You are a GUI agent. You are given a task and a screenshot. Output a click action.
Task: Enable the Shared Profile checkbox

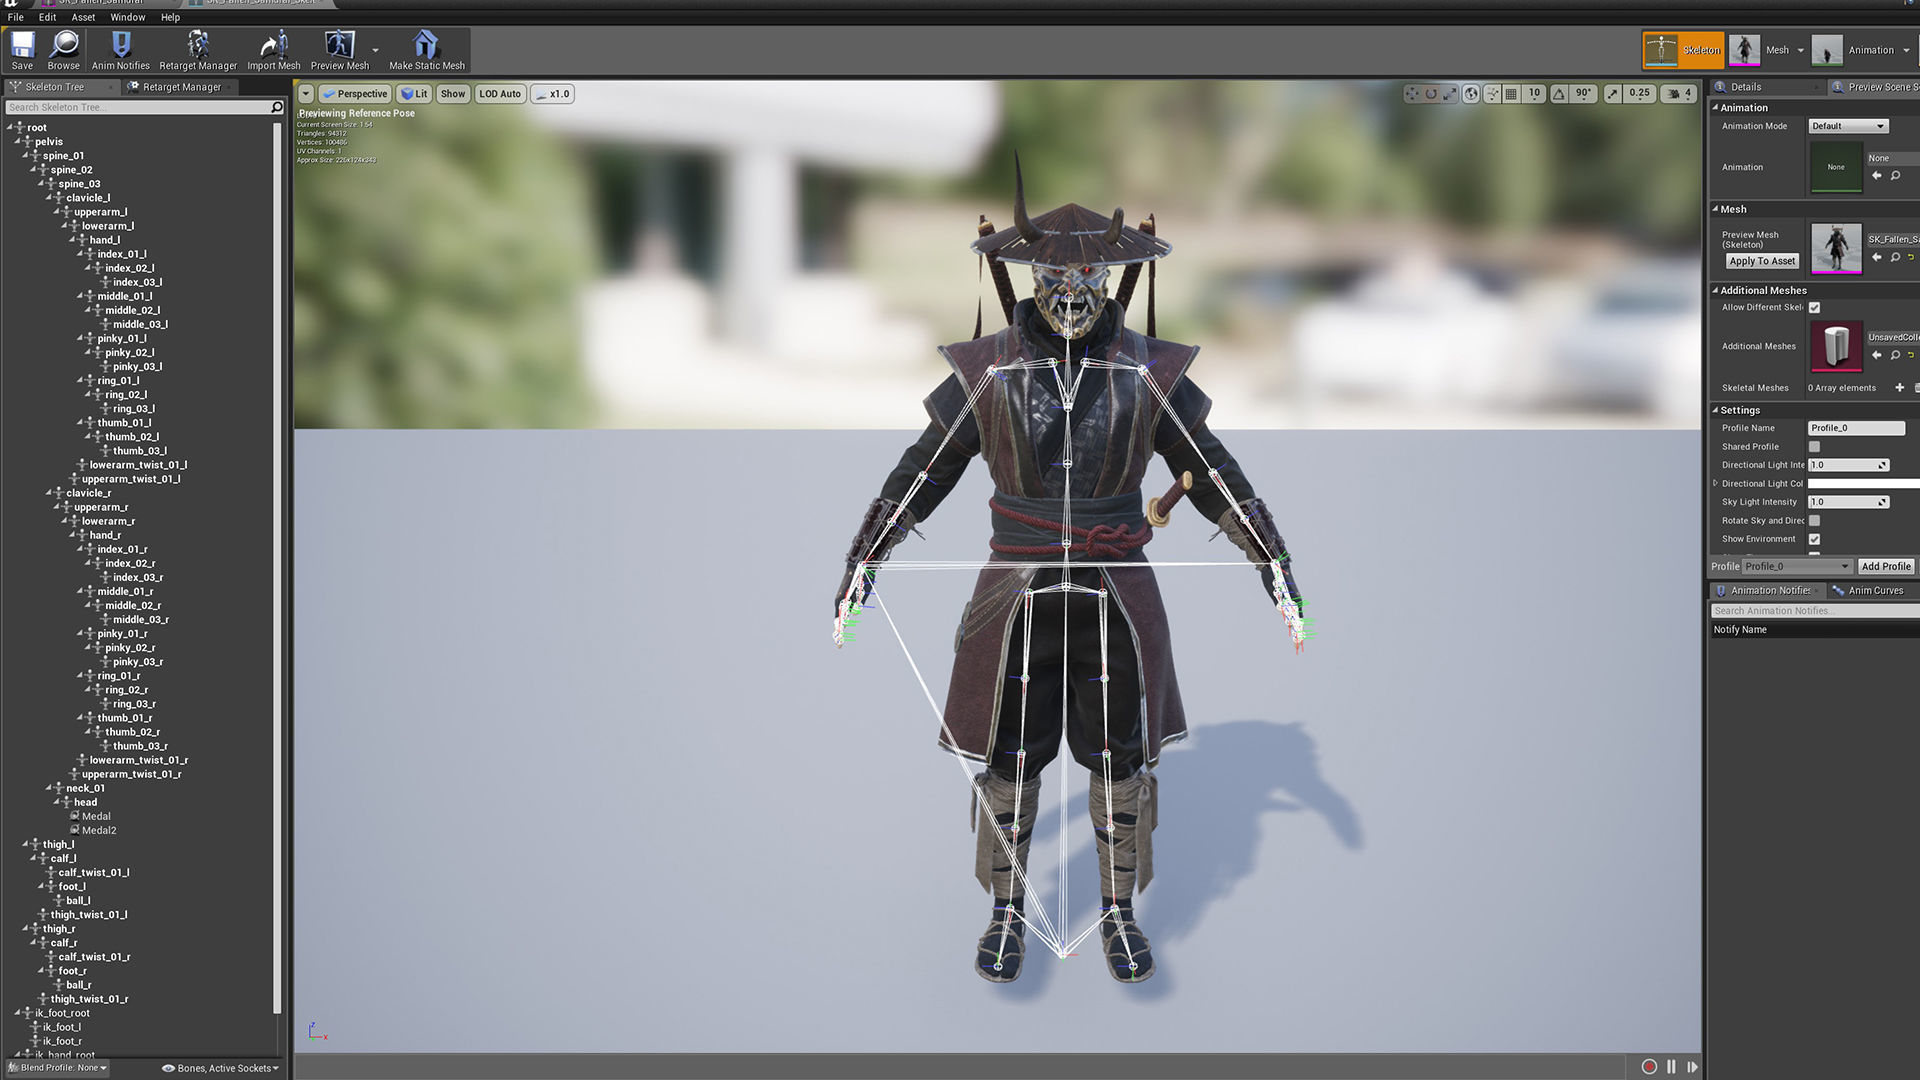1814,447
